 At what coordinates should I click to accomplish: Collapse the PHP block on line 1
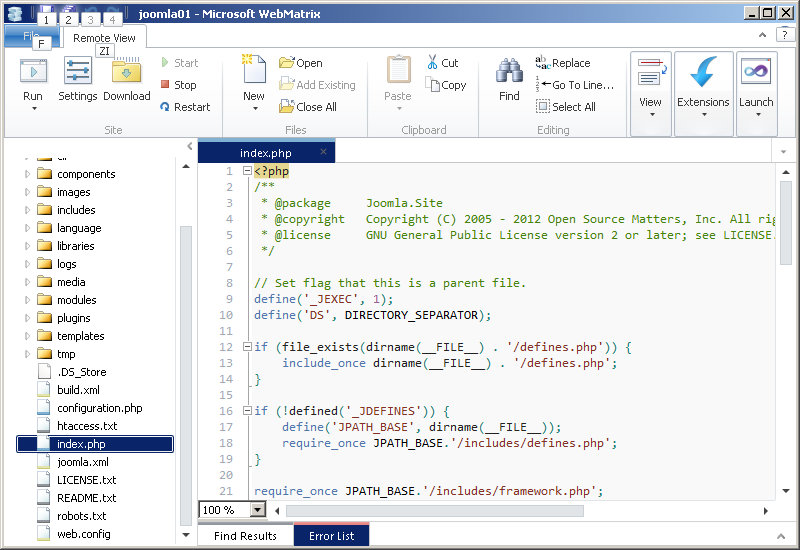click(x=246, y=172)
